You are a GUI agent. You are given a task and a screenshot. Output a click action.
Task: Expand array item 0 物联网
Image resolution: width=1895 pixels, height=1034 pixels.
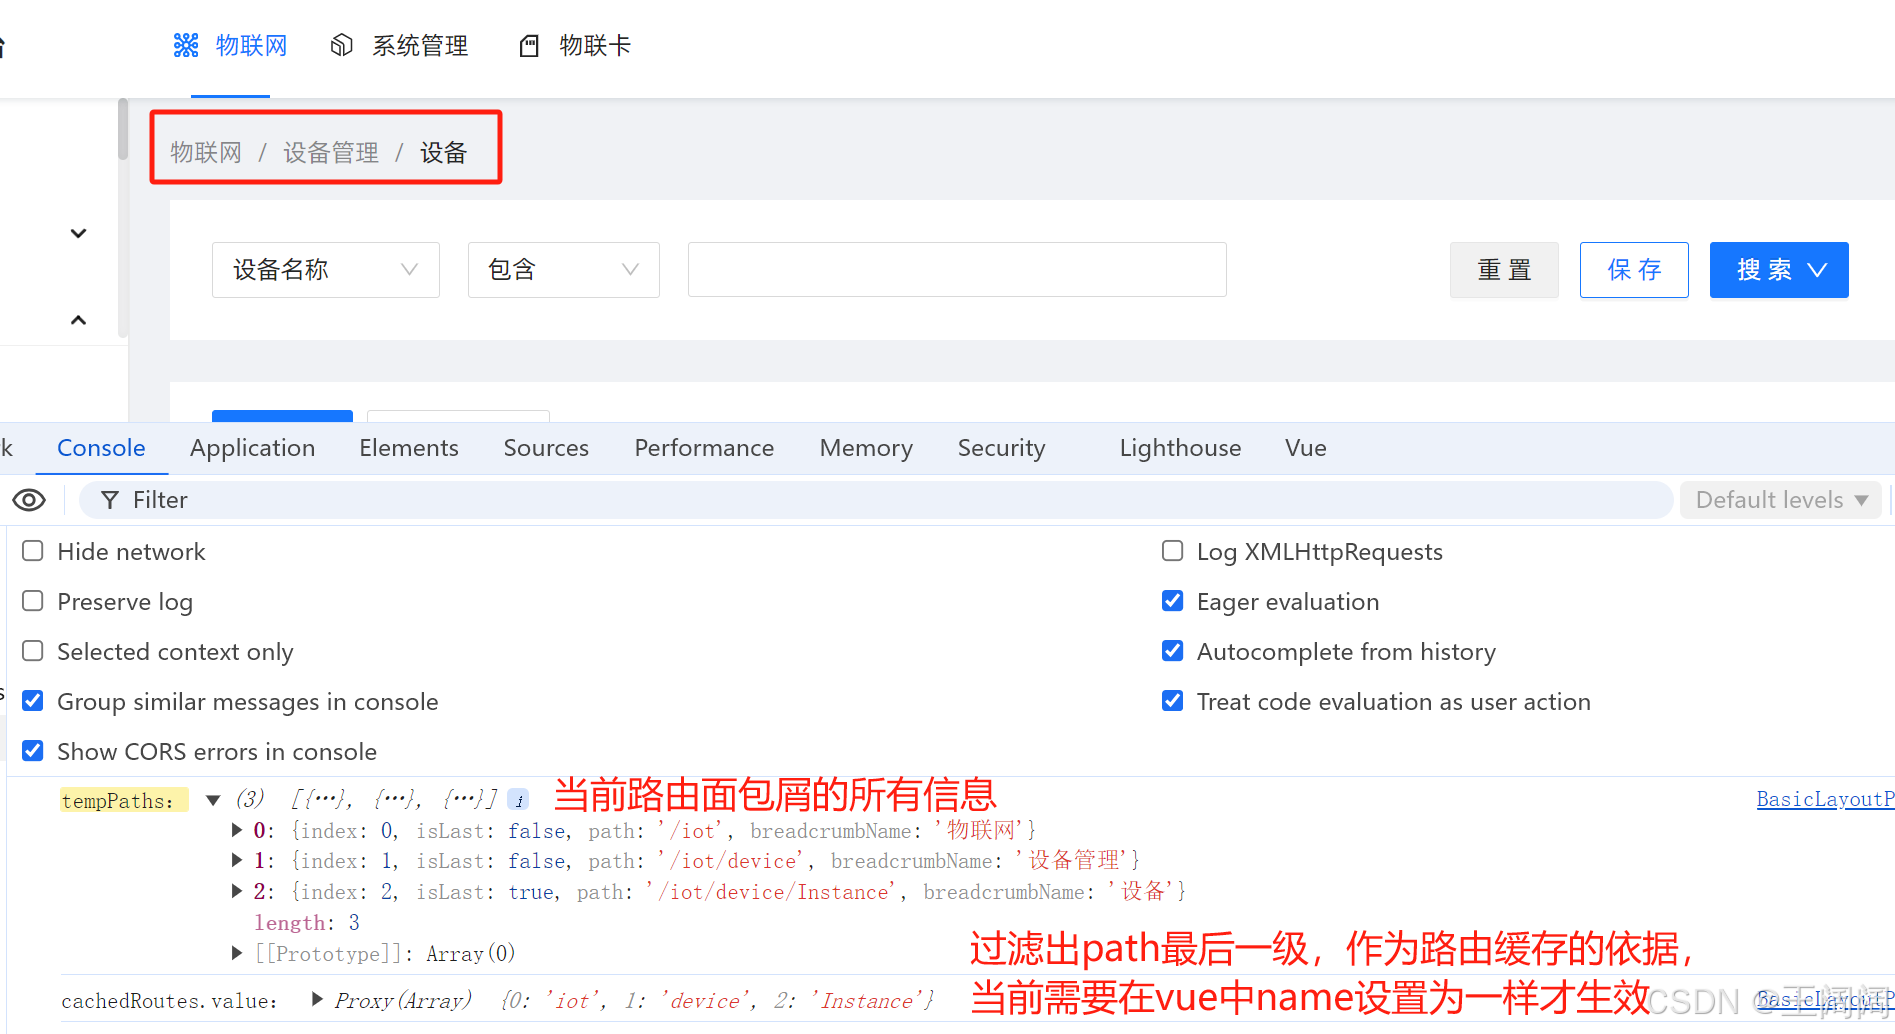click(x=237, y=830)
